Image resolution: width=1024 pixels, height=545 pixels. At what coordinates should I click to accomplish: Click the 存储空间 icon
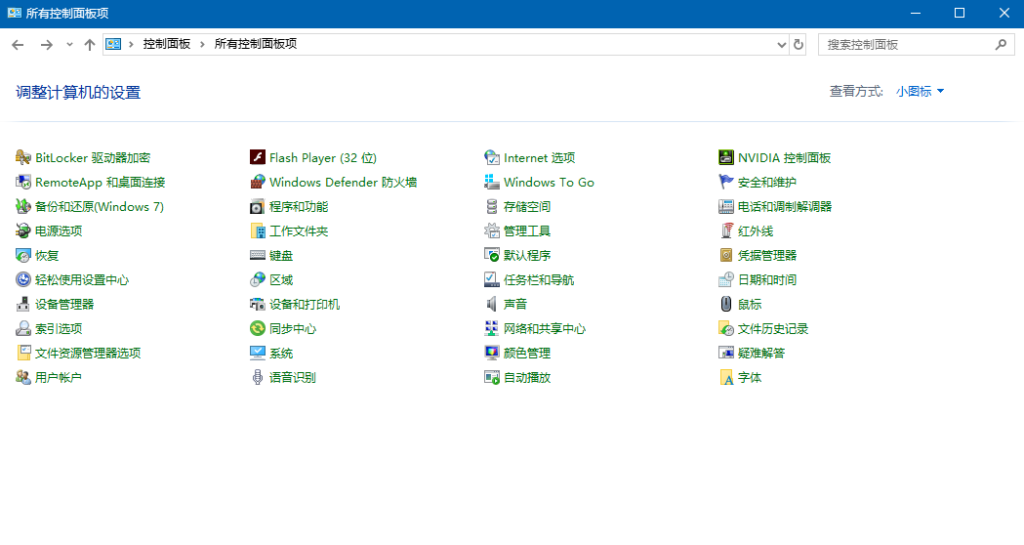pos(492,206)
